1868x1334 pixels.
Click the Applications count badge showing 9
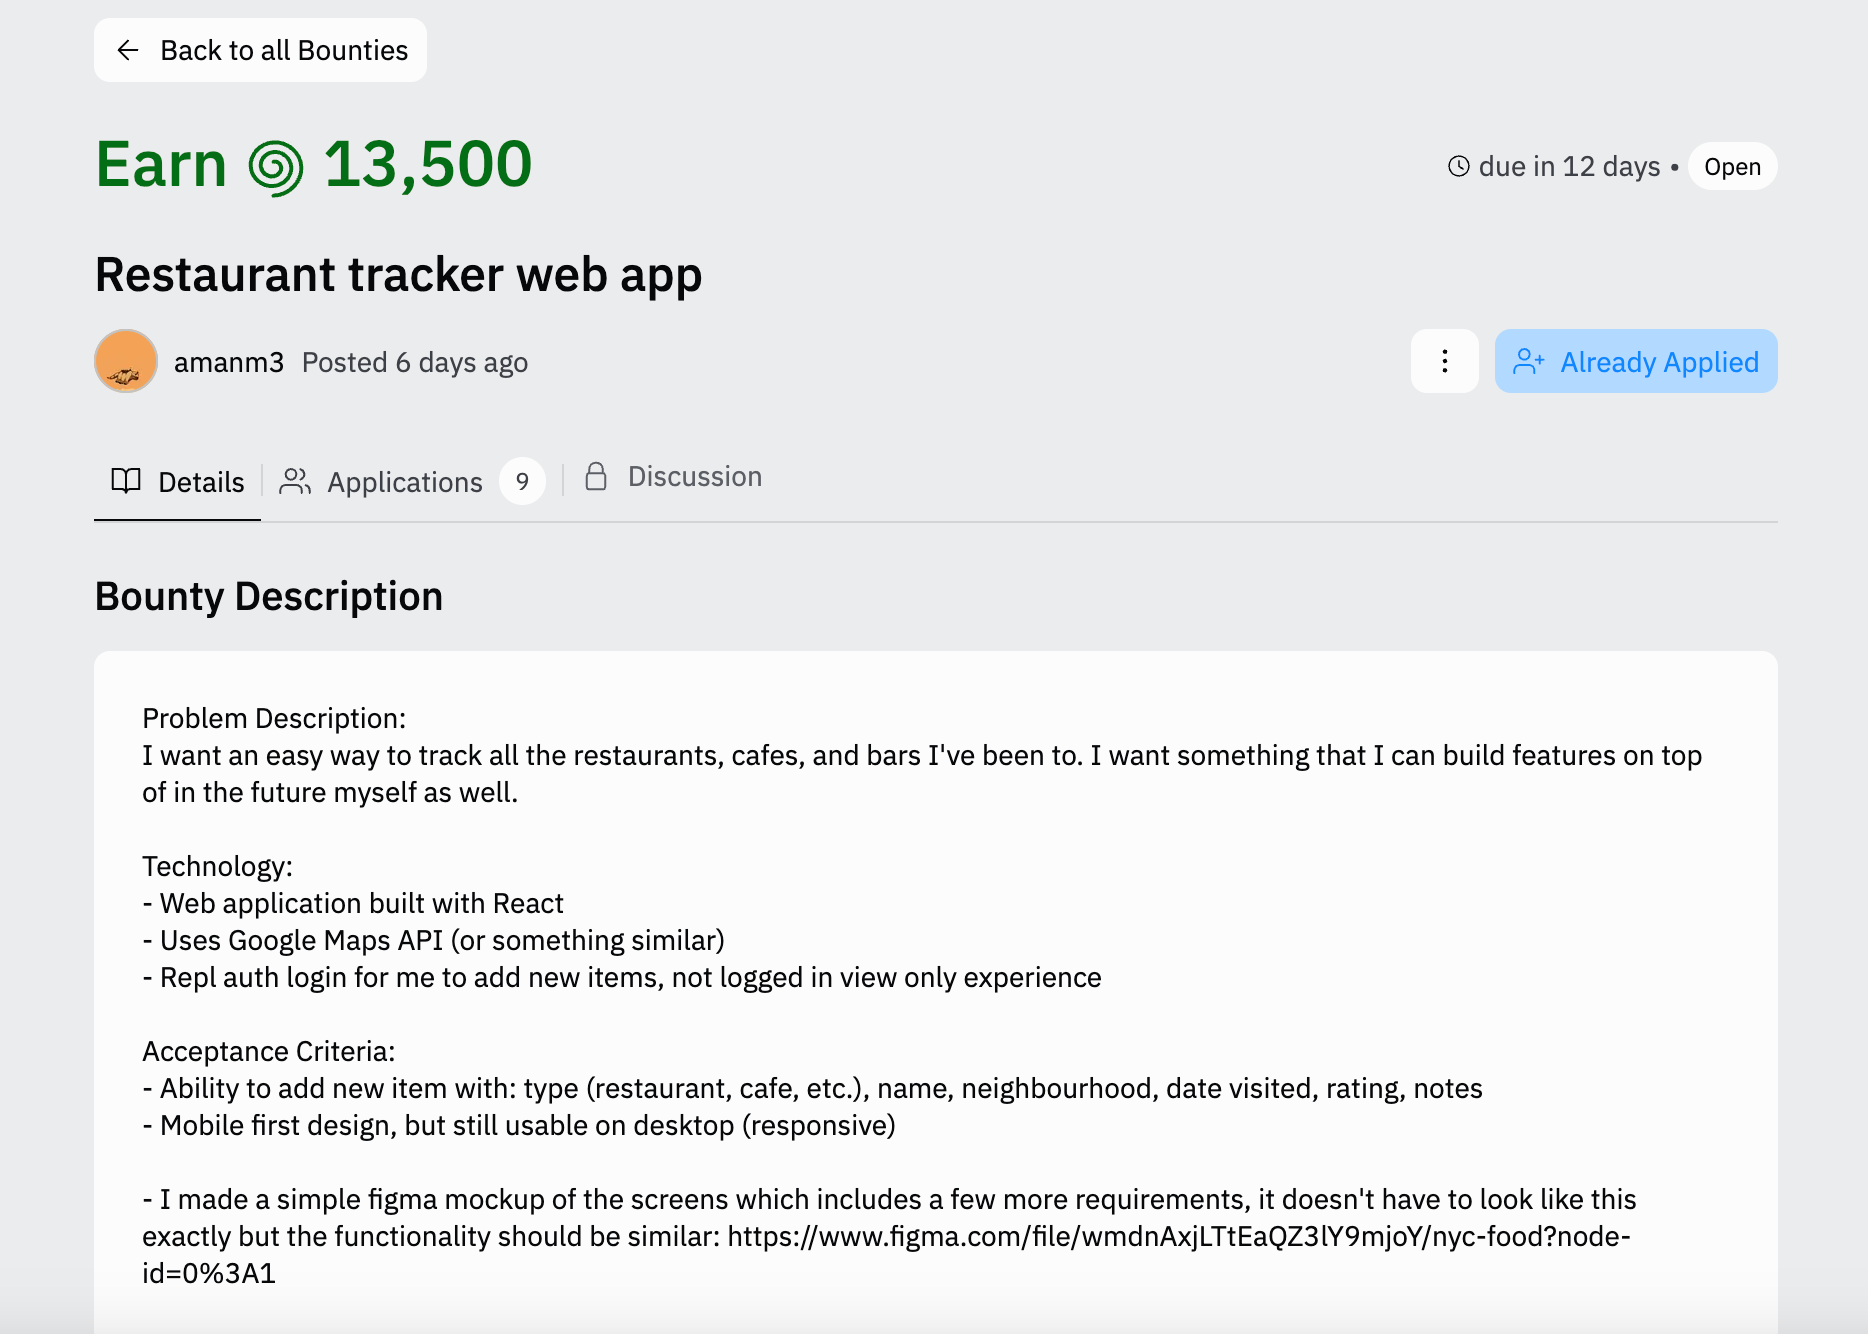point(522,482)
